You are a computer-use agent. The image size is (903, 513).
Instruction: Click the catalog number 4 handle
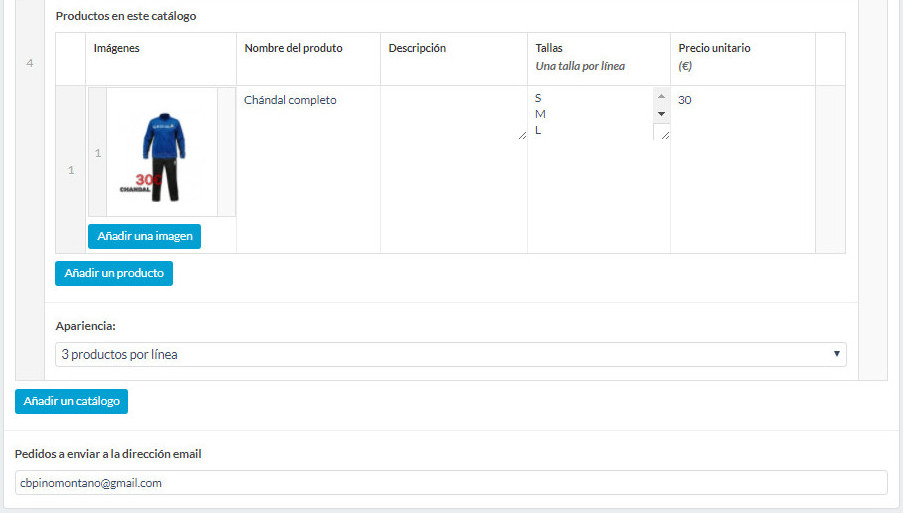(30, 63)
